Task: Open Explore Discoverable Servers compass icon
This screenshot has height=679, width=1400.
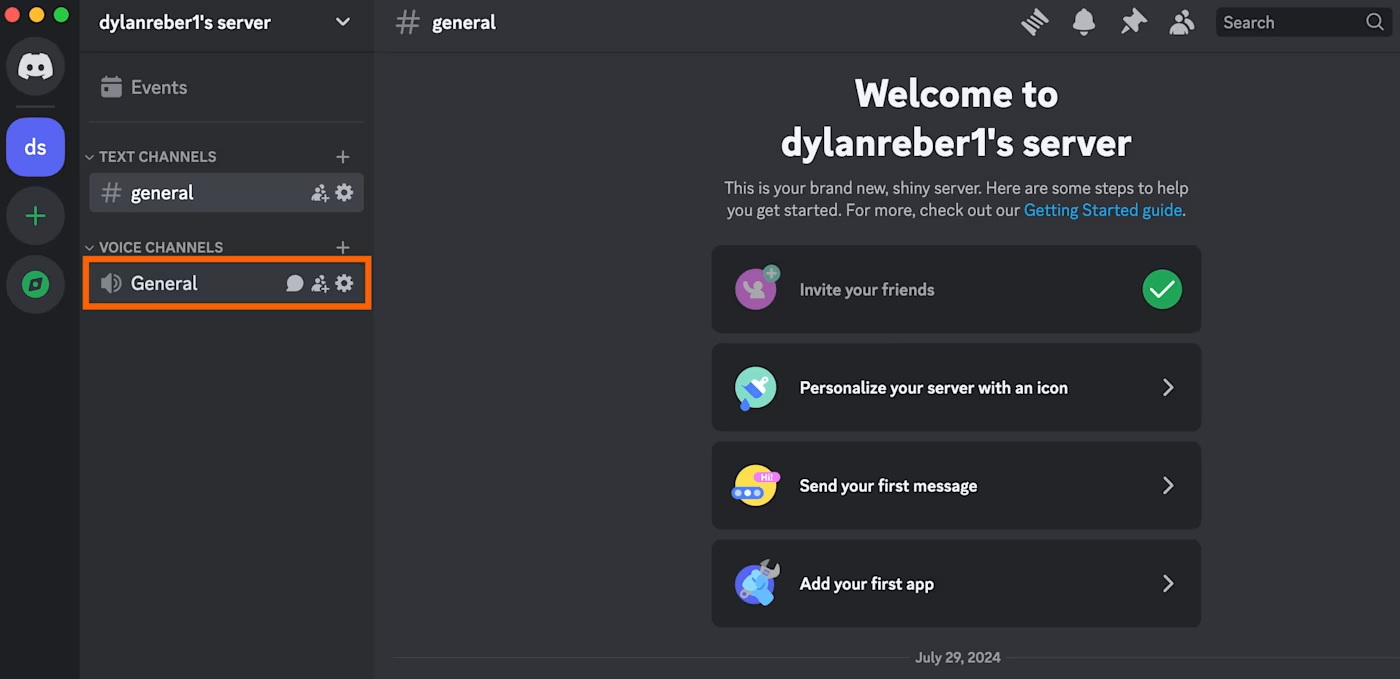Action: coord(36,285)
